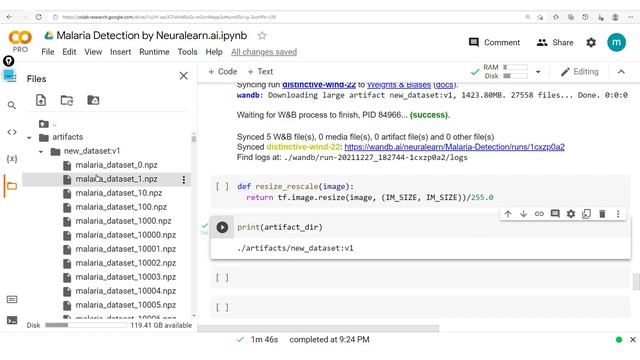Open the Colab home logo
The image size is (640, 360).
(20, 38)
